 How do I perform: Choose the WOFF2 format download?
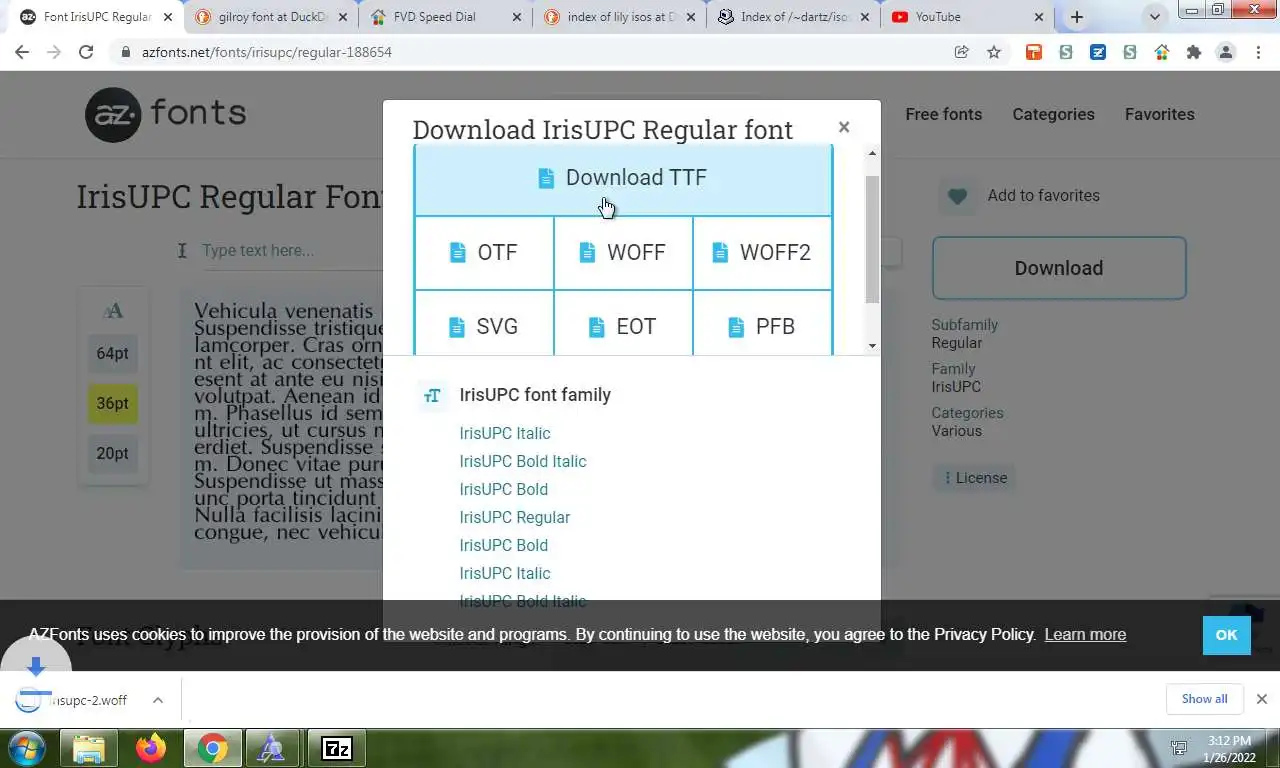(762, 252)
